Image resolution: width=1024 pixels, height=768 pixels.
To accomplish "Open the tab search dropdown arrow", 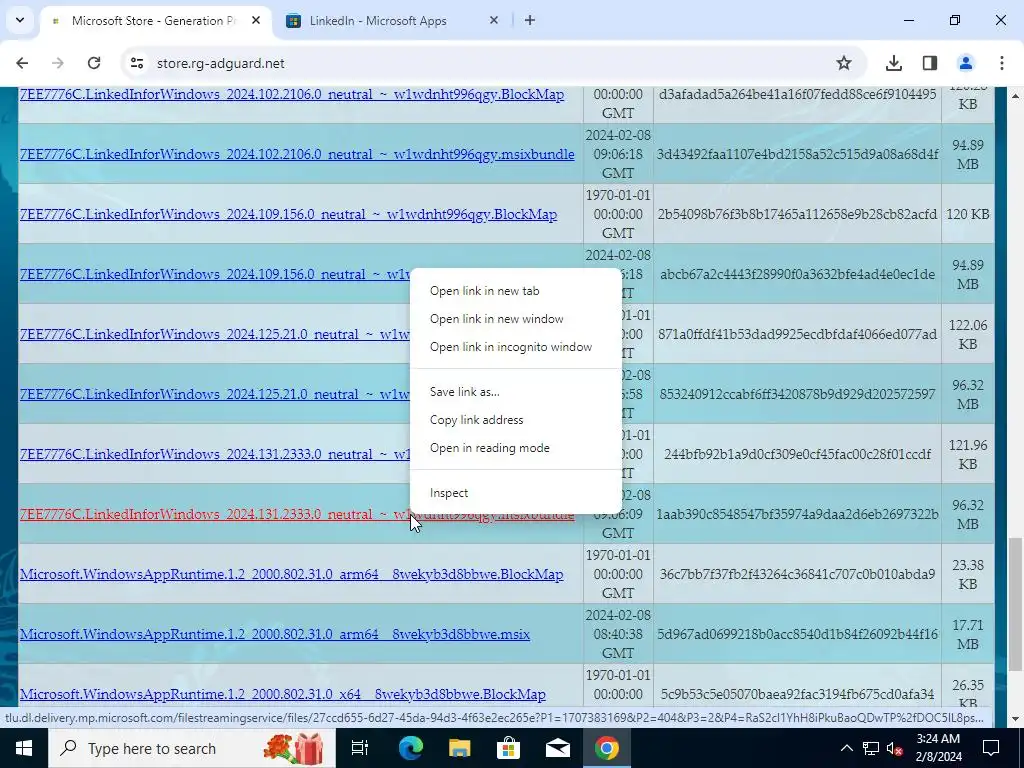I will click(x=20, y=20).
